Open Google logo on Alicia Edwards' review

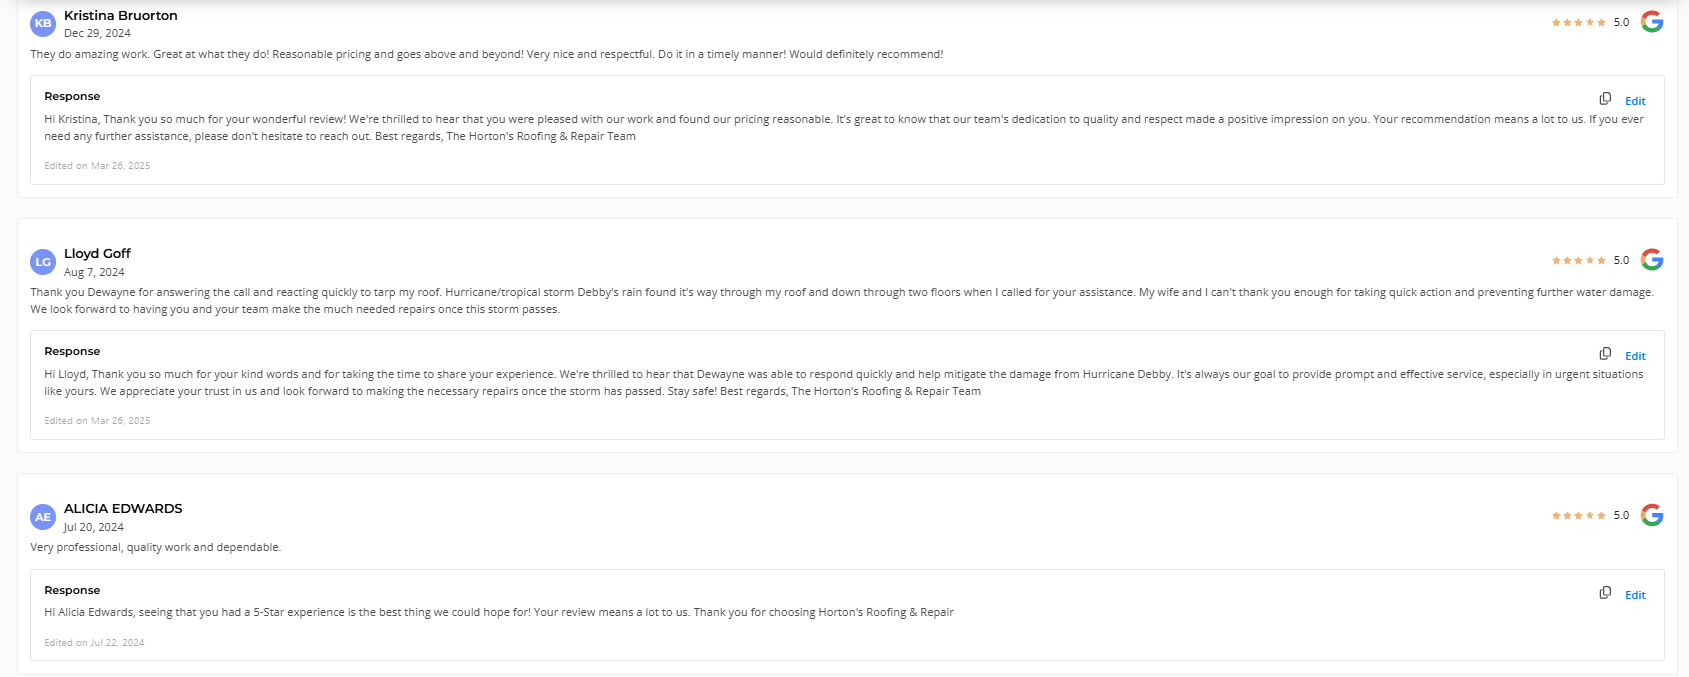(1652, 515)
